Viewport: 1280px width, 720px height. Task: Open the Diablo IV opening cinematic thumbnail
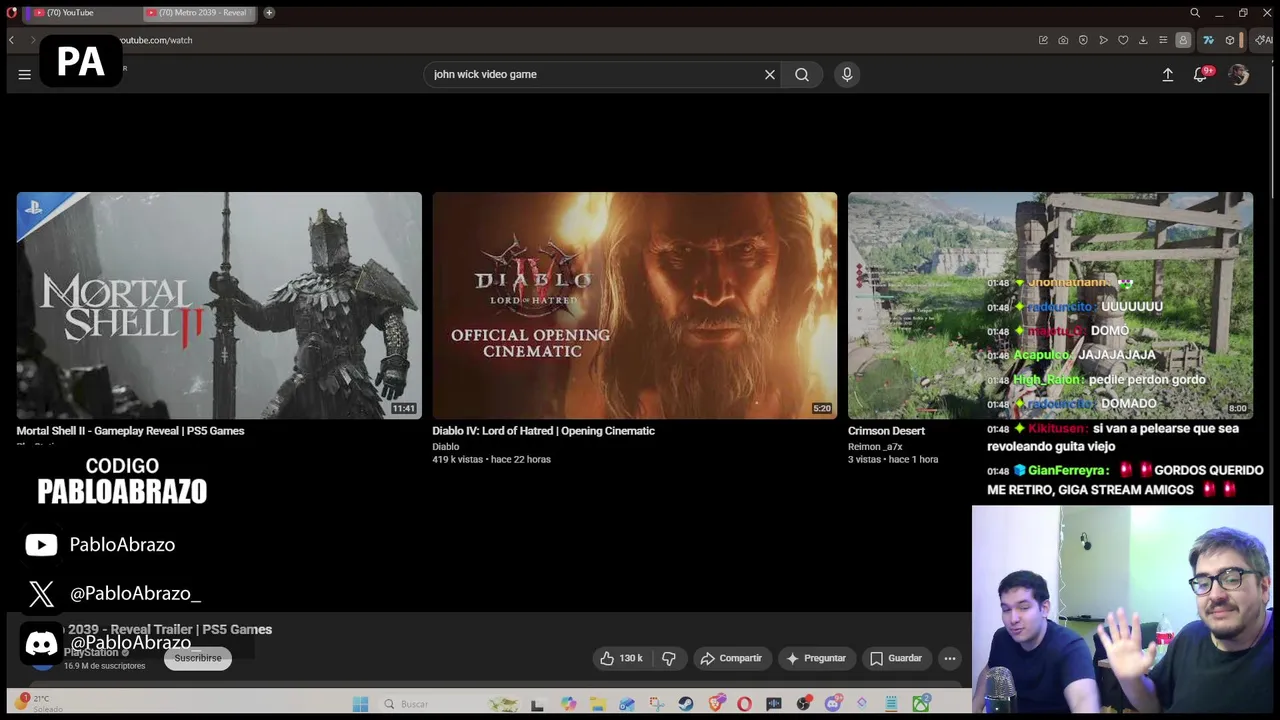pyautogui.click(x=635, y=305)
